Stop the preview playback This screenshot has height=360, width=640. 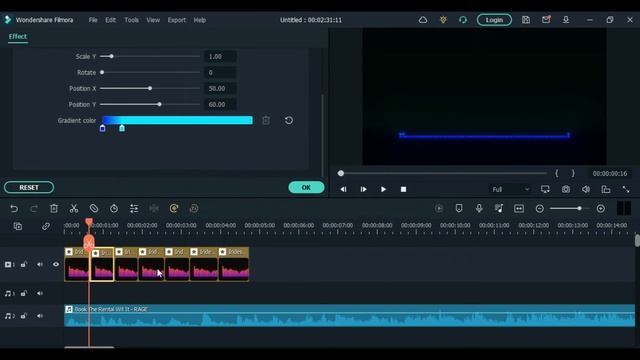click(403, 189)
